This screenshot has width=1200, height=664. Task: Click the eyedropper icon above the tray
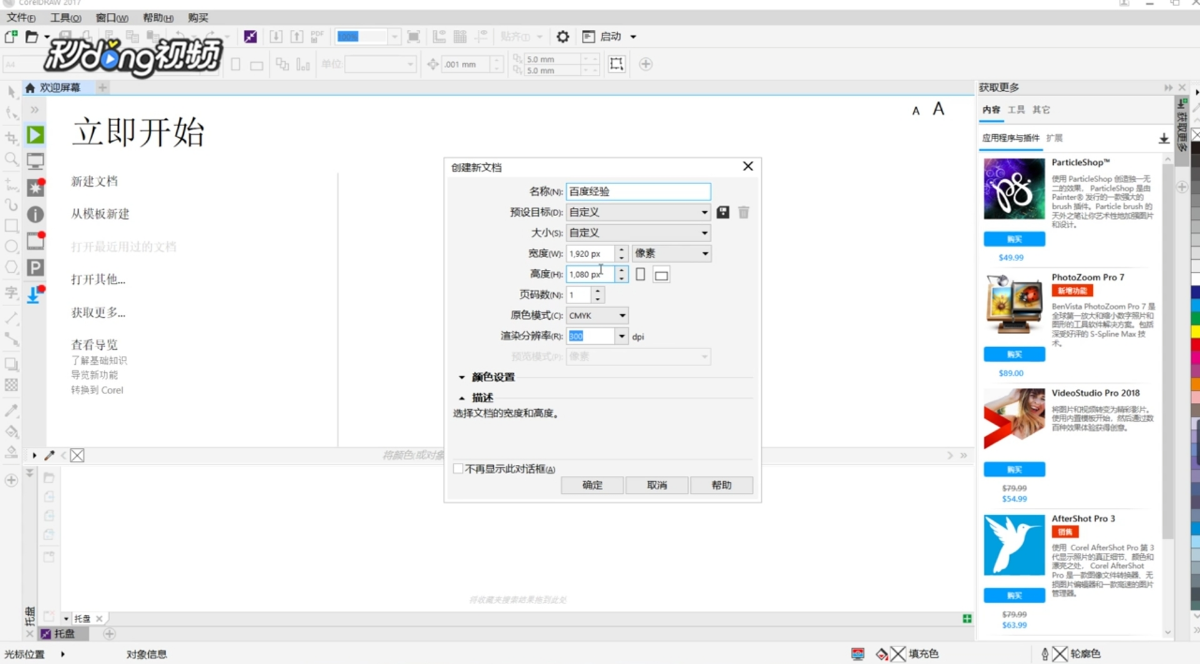pos(49,455)
